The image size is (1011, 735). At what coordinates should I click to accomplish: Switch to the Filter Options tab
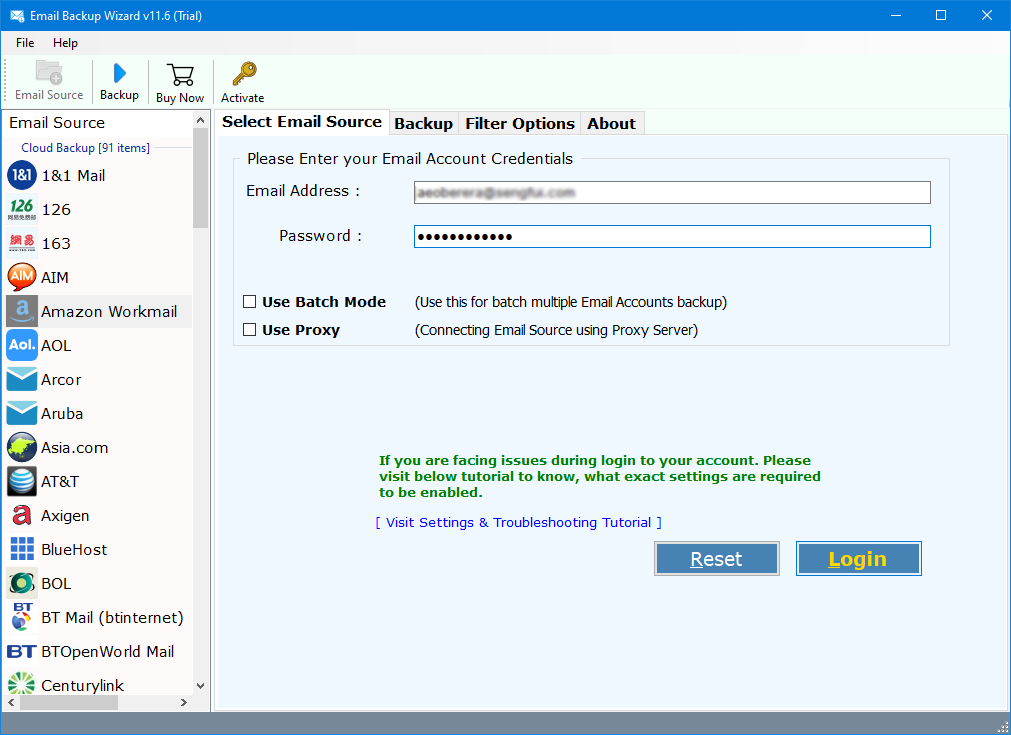click(520, 124)
